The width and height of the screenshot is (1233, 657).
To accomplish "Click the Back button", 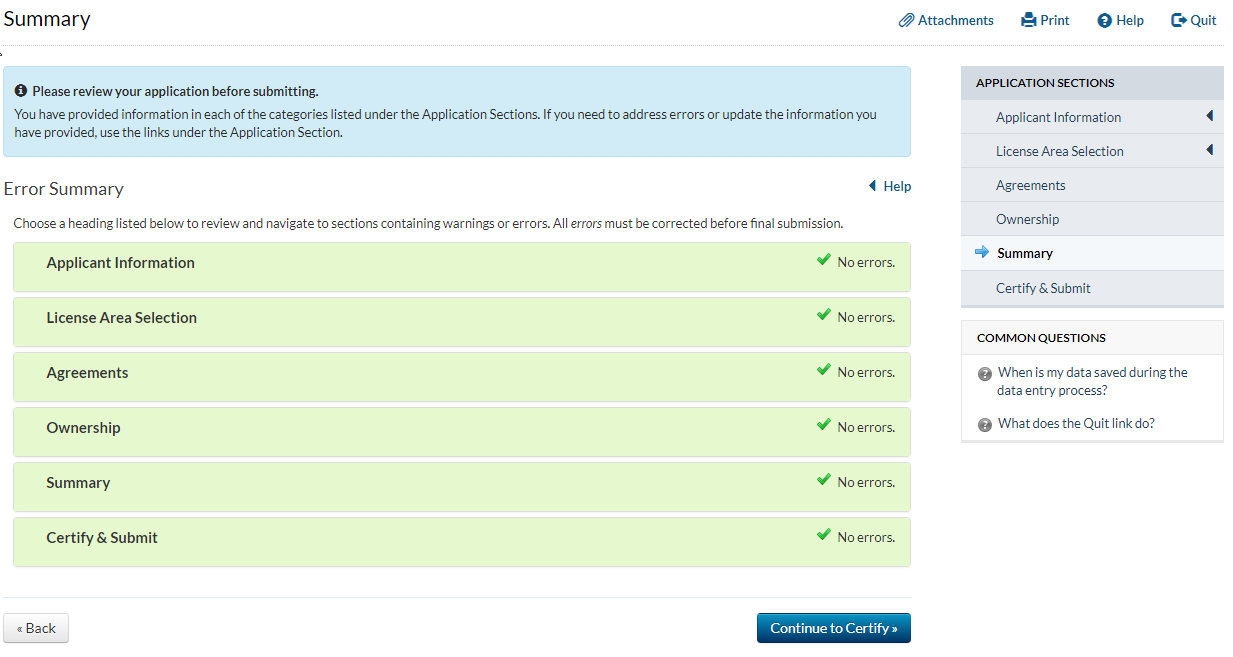I will coord(36,628).
